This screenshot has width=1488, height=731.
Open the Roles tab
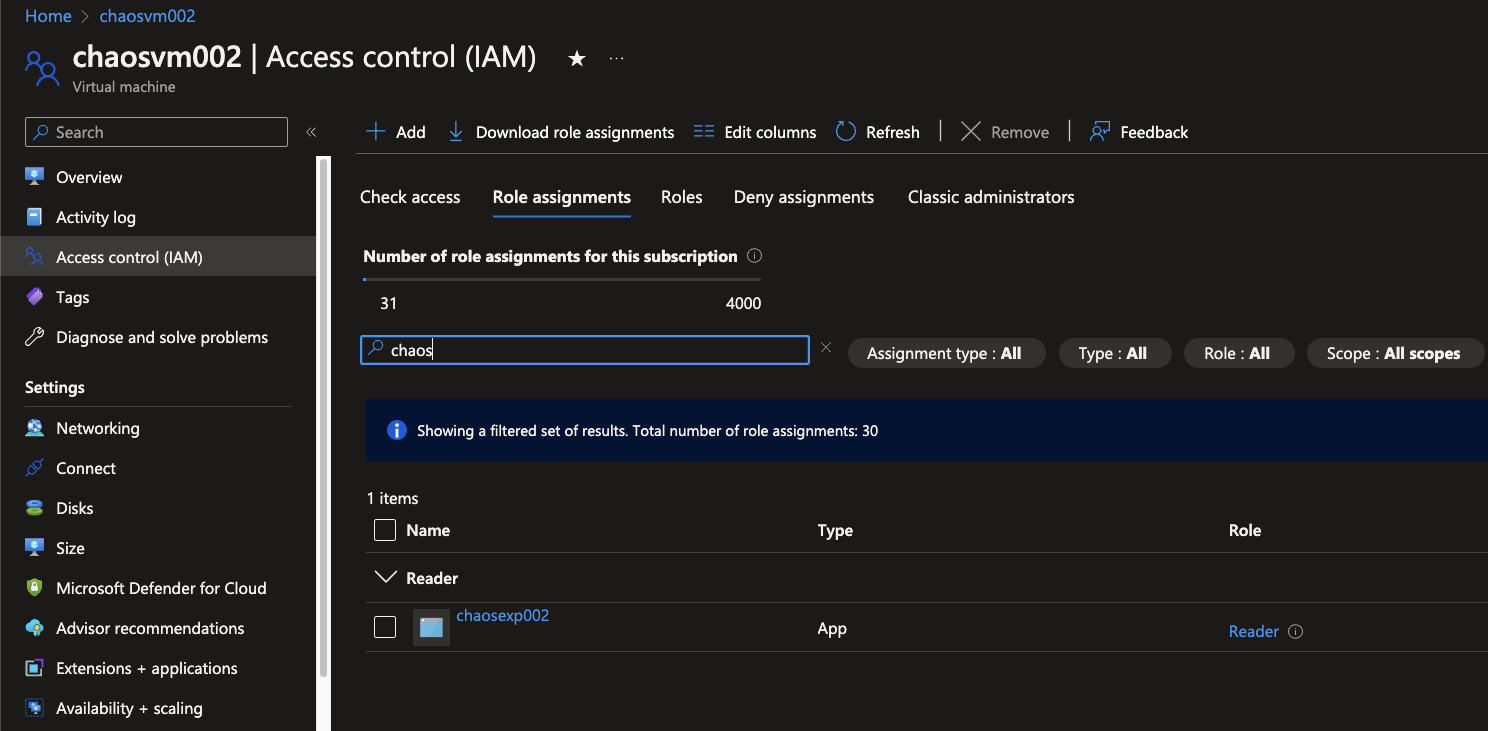coord(682,197)
